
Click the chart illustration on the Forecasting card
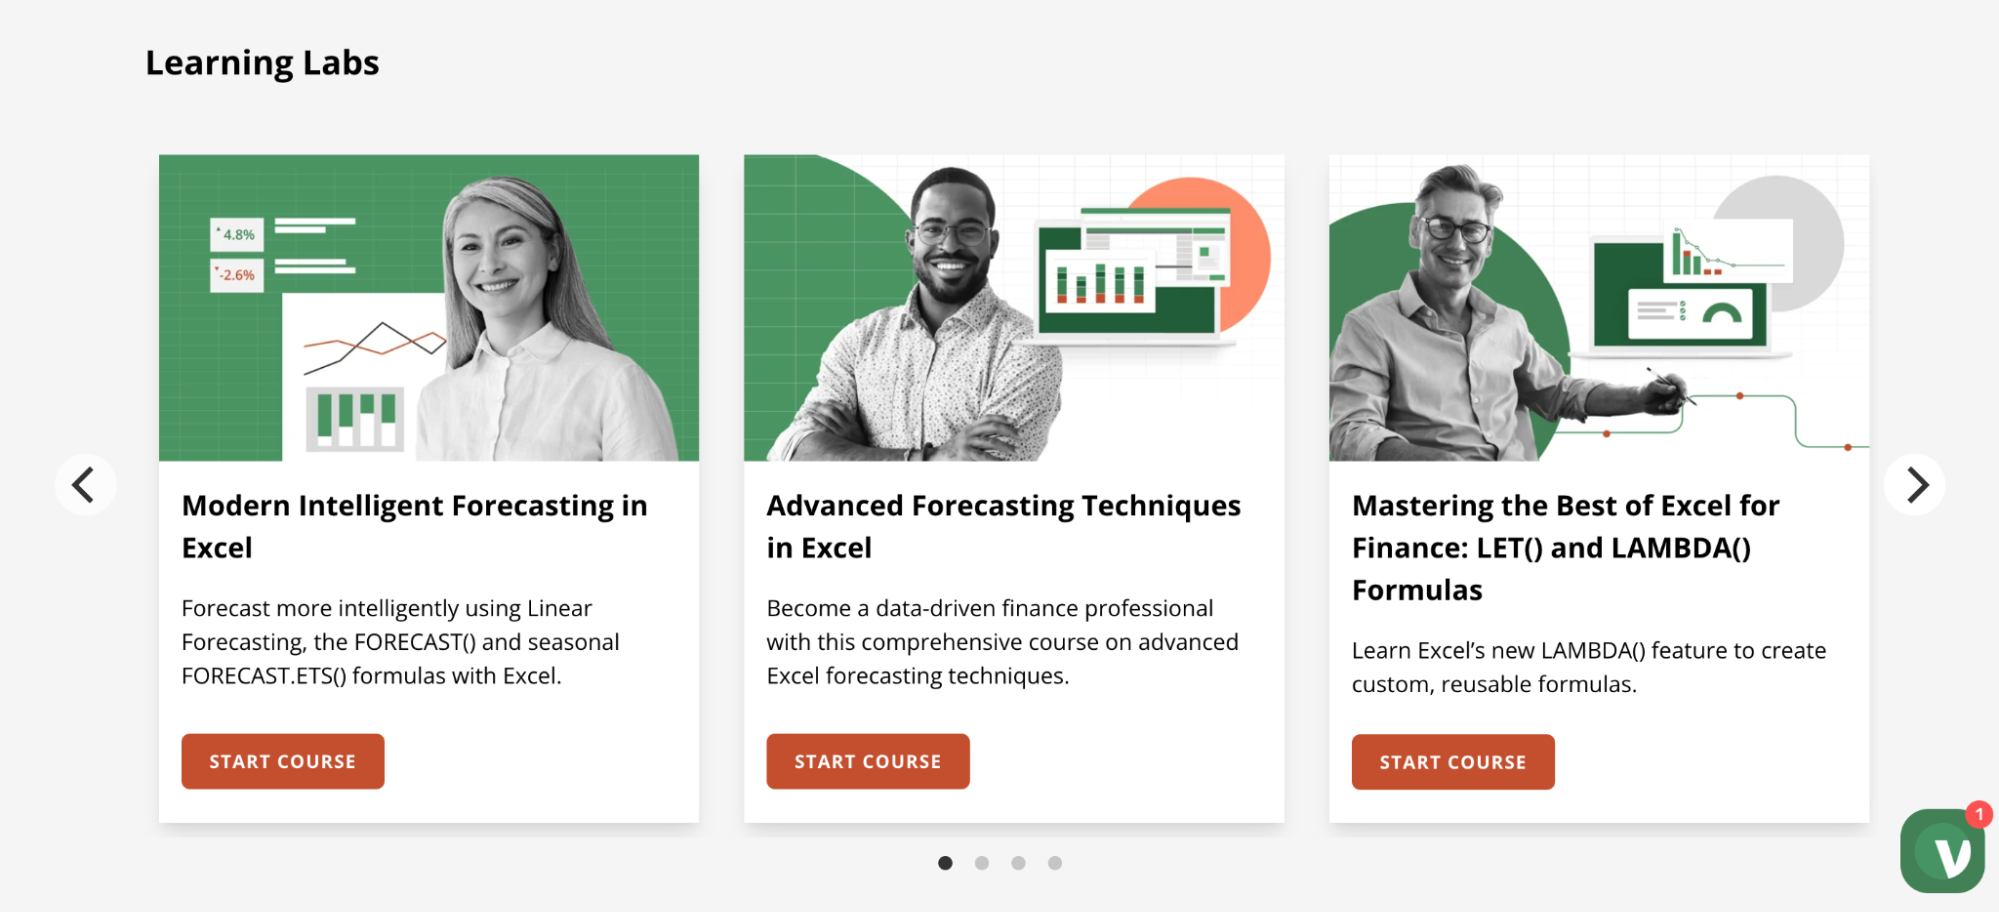pos(354,420)
